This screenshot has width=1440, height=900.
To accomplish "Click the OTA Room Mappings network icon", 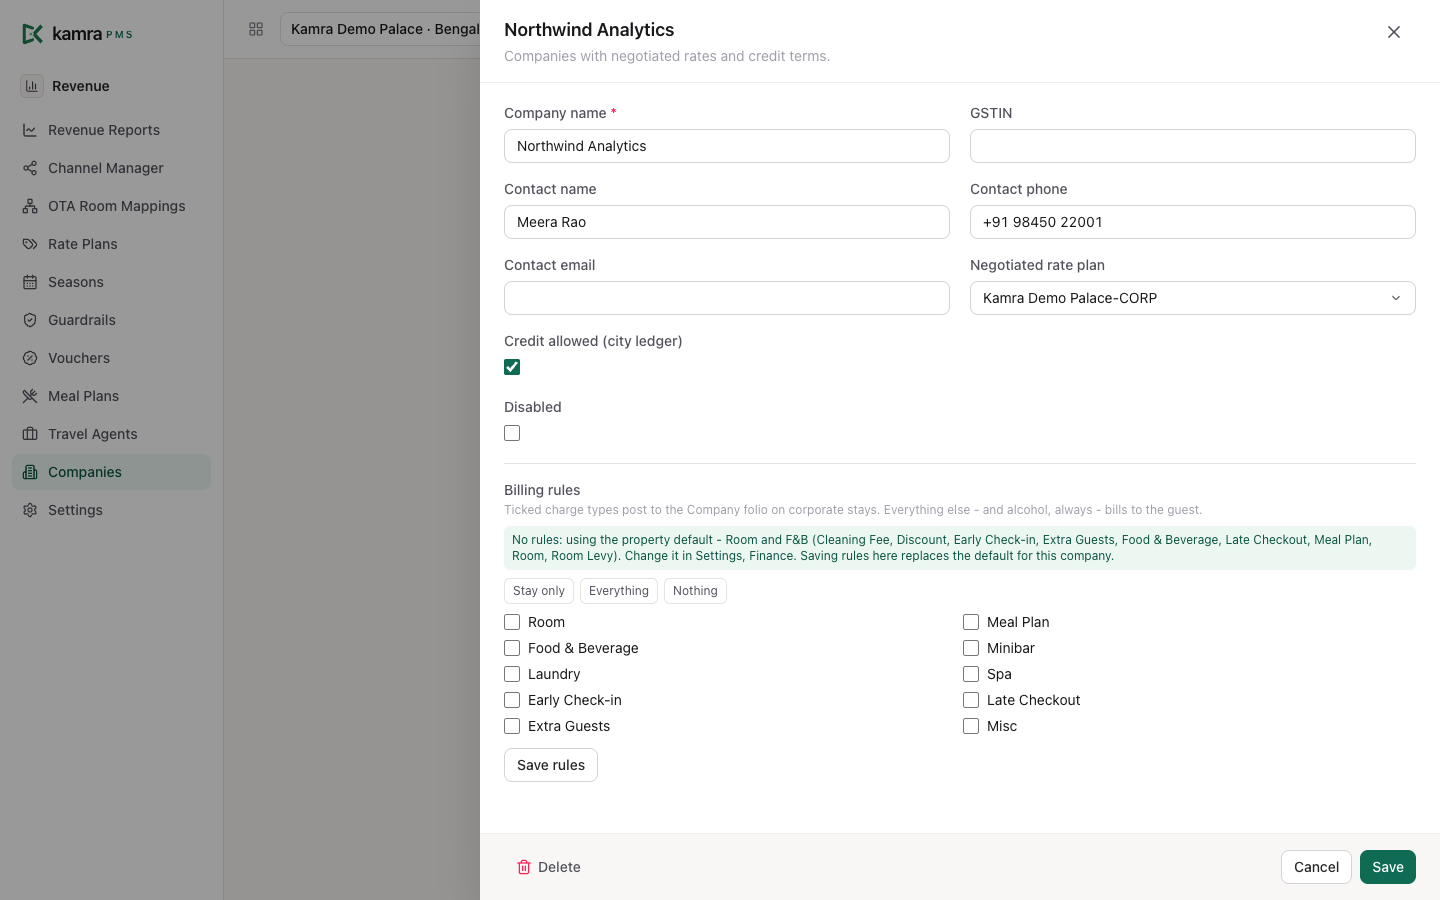I will [30, 206].
